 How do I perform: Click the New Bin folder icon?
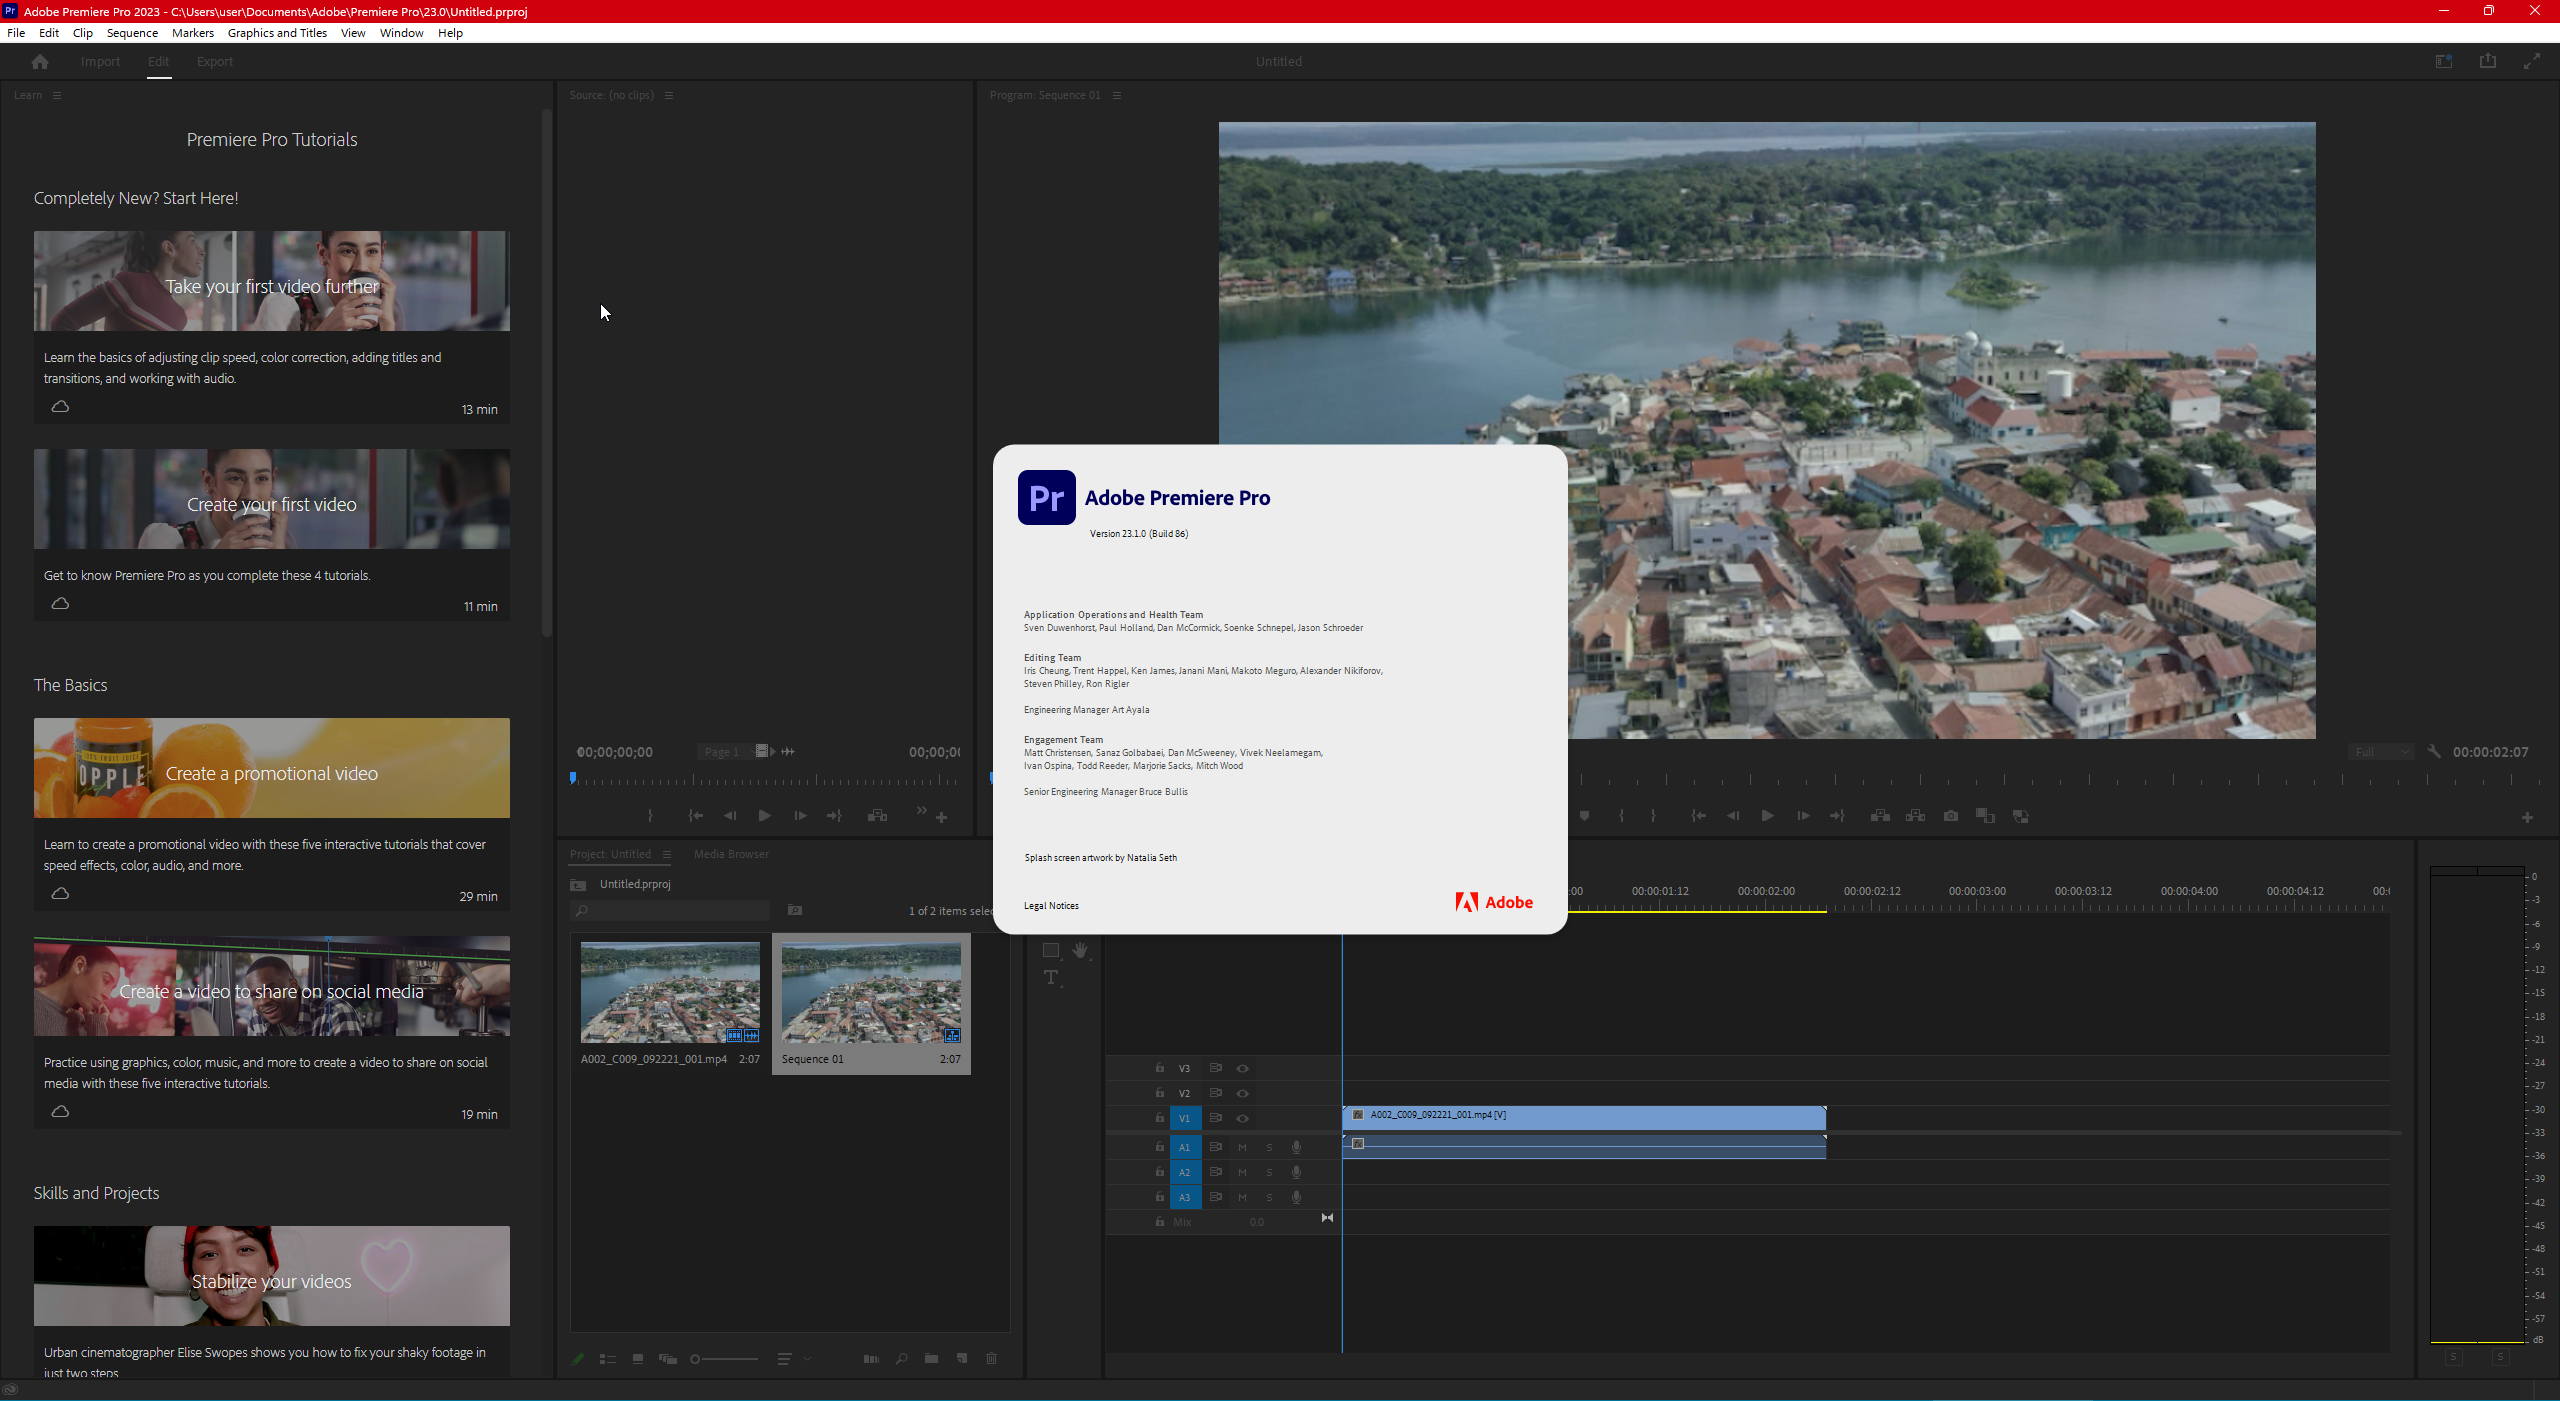pos(931,1359)
